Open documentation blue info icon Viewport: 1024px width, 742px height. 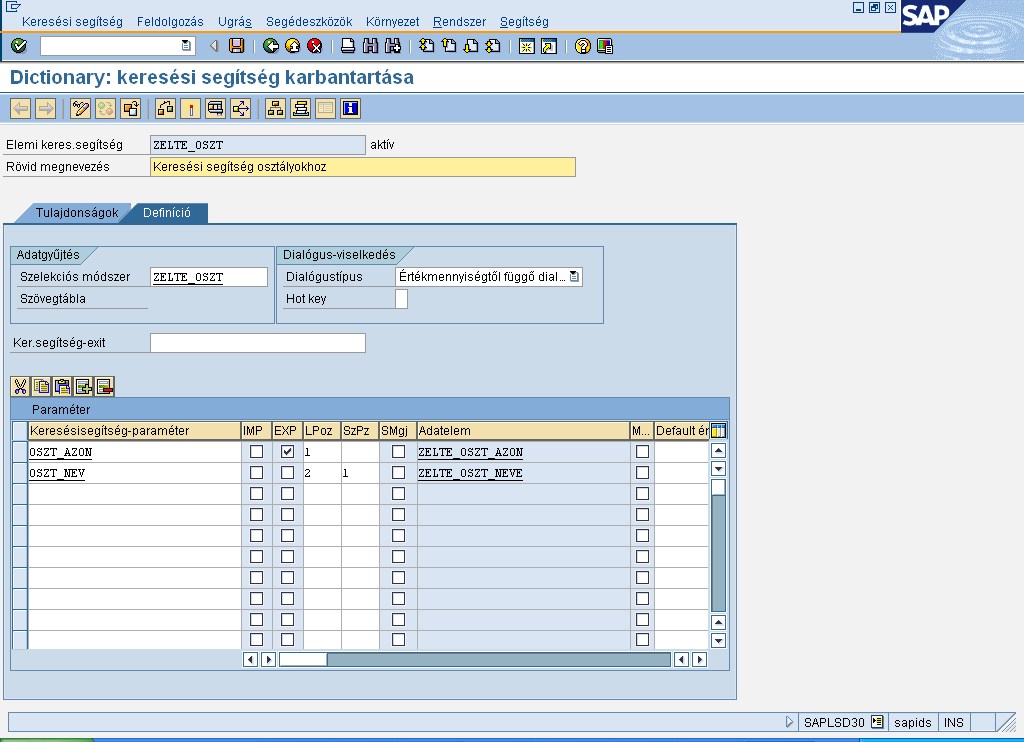pos(351,108)
